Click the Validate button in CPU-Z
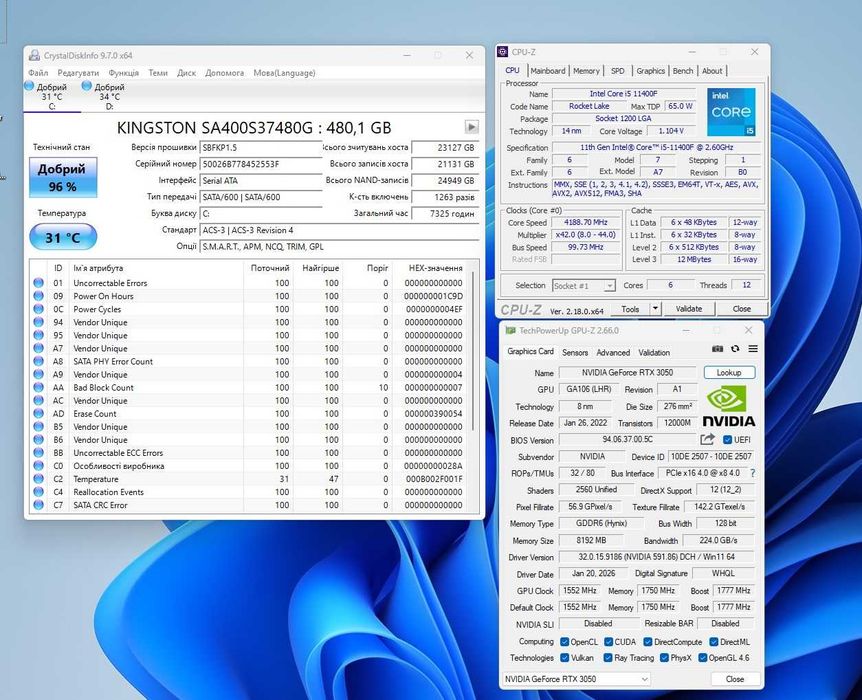 click(x=688, y=308)
